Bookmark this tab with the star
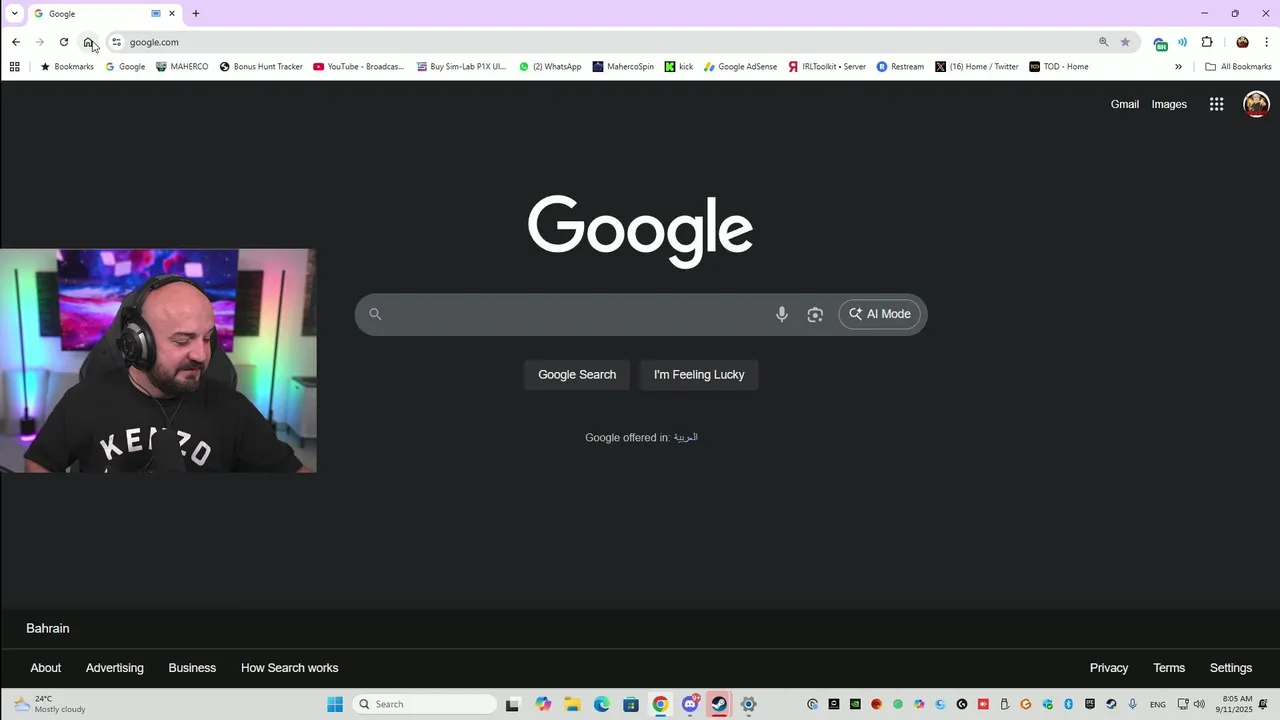 [1125, 42]
